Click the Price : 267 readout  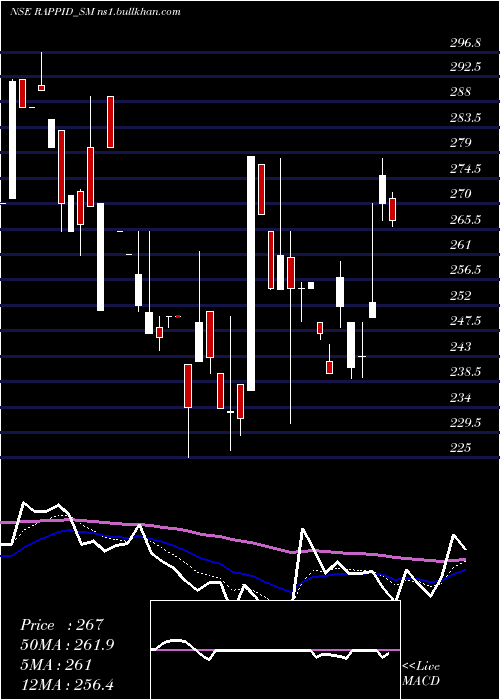(x=62, y=625)
